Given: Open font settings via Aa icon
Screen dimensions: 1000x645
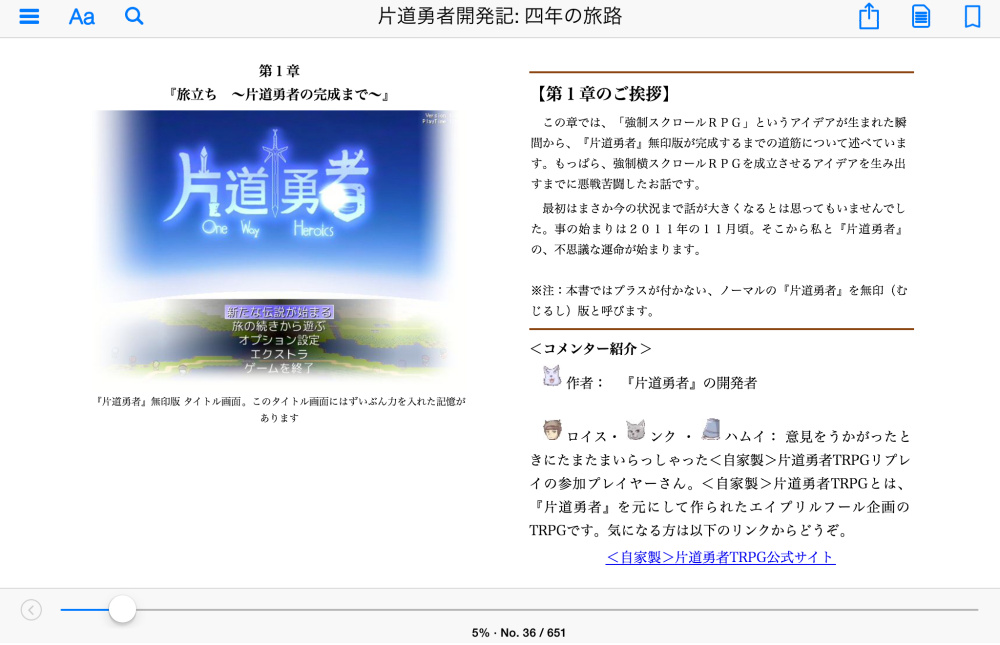Looking at the screenshot, I should coord(82,17).
